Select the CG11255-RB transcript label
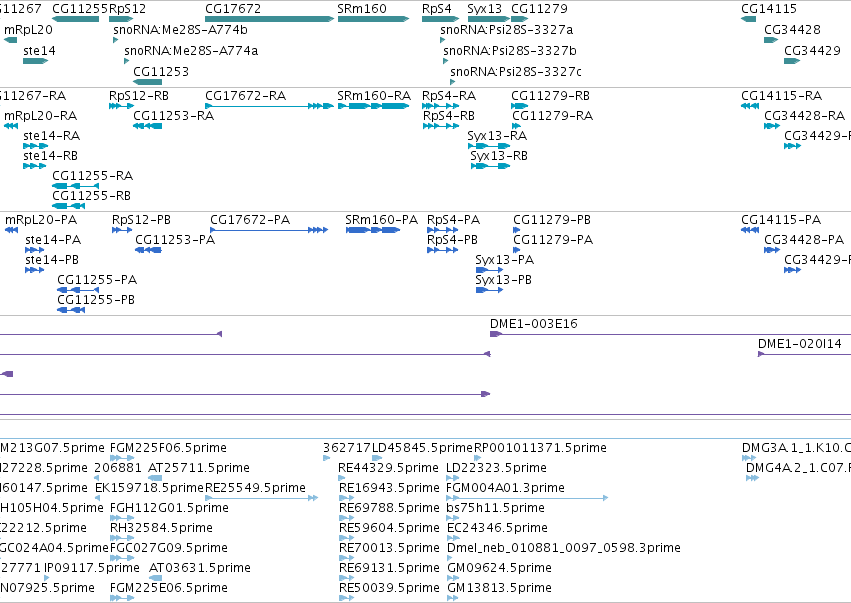The height and width of the screenshot is (603, 851). pos(92,195)
